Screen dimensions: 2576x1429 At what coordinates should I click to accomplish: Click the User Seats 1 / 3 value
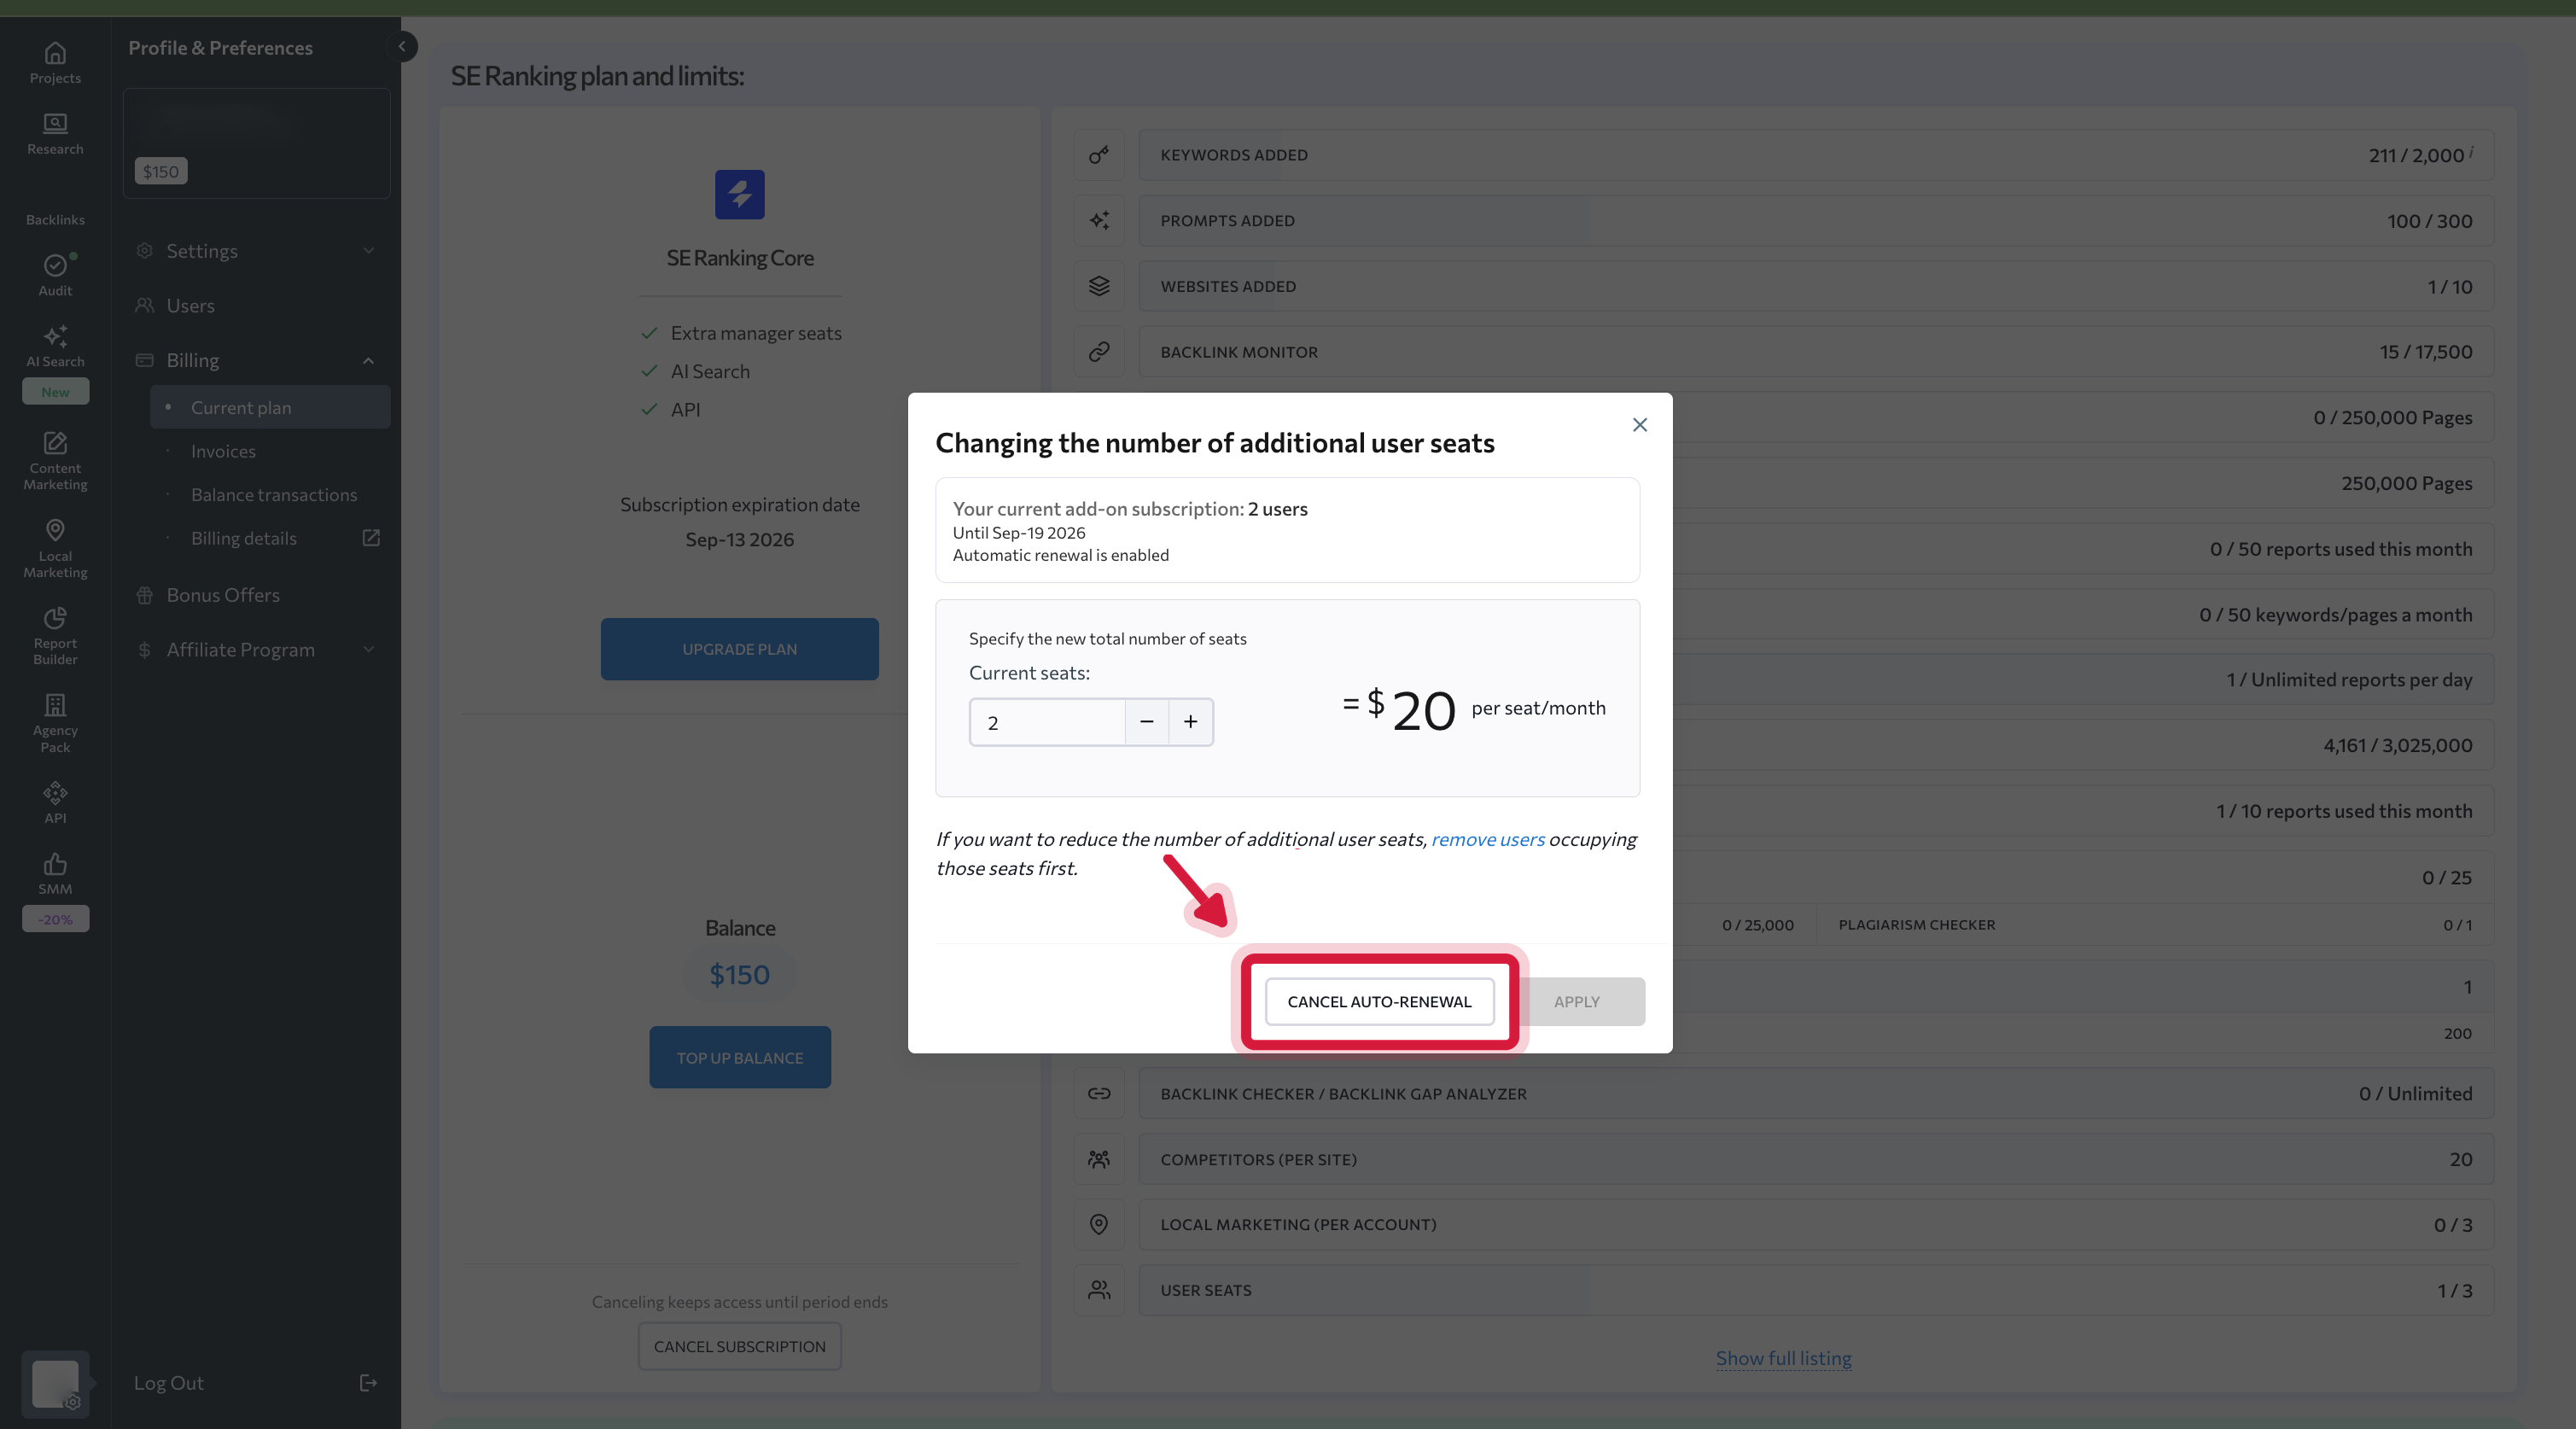2454,1290
